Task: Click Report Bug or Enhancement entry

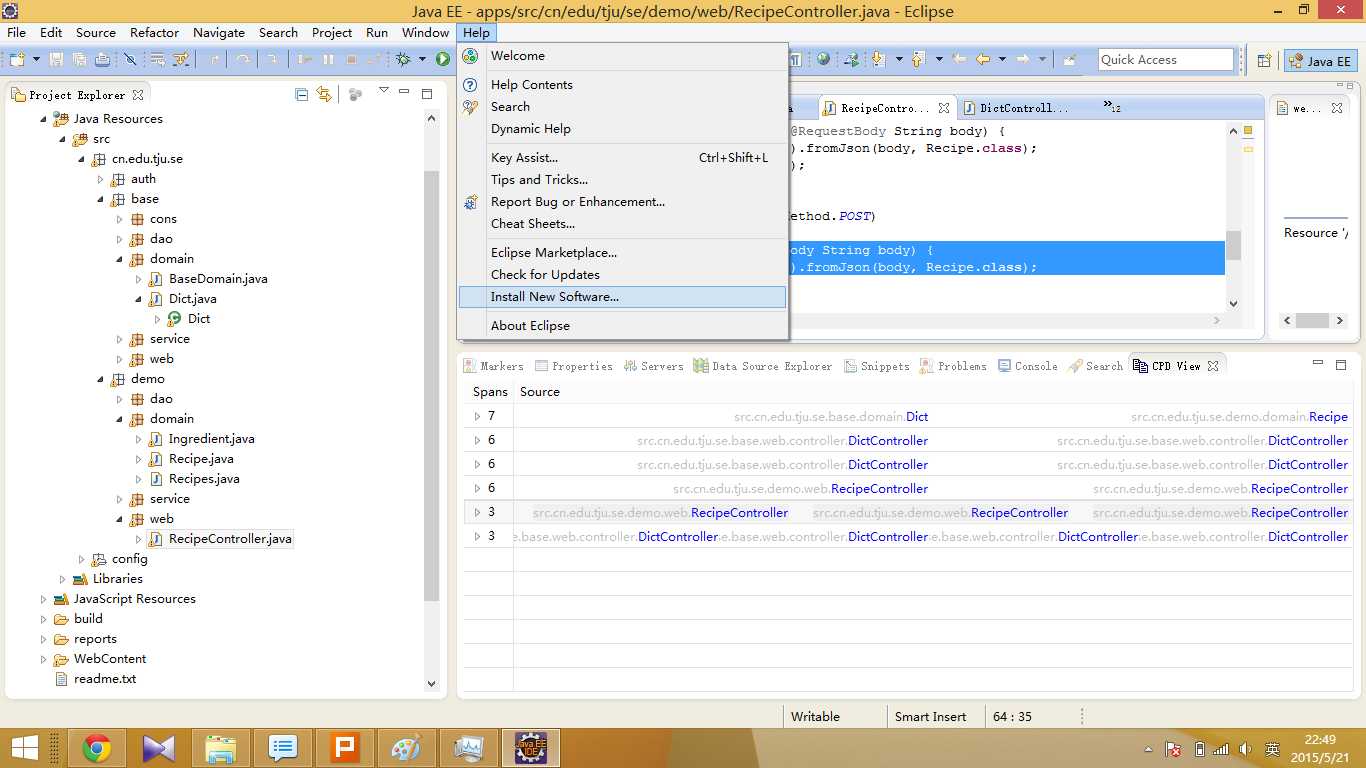Action: tap(622, 202)
